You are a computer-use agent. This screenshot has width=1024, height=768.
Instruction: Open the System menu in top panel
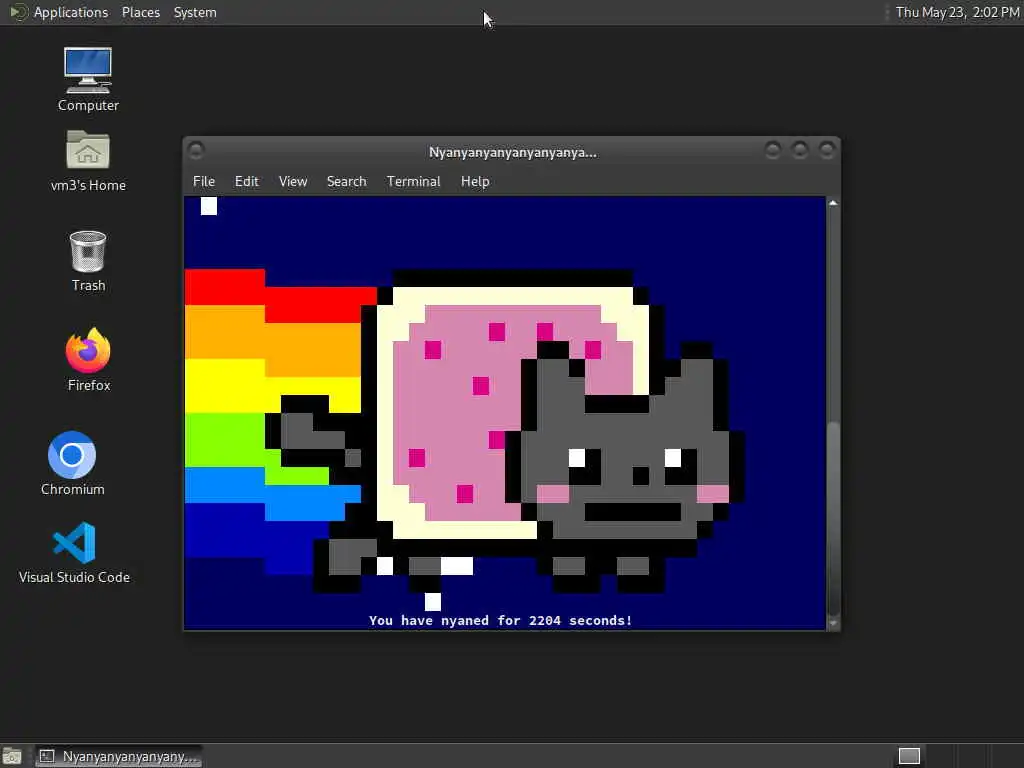pyautogui.click(x=195, y=12)
